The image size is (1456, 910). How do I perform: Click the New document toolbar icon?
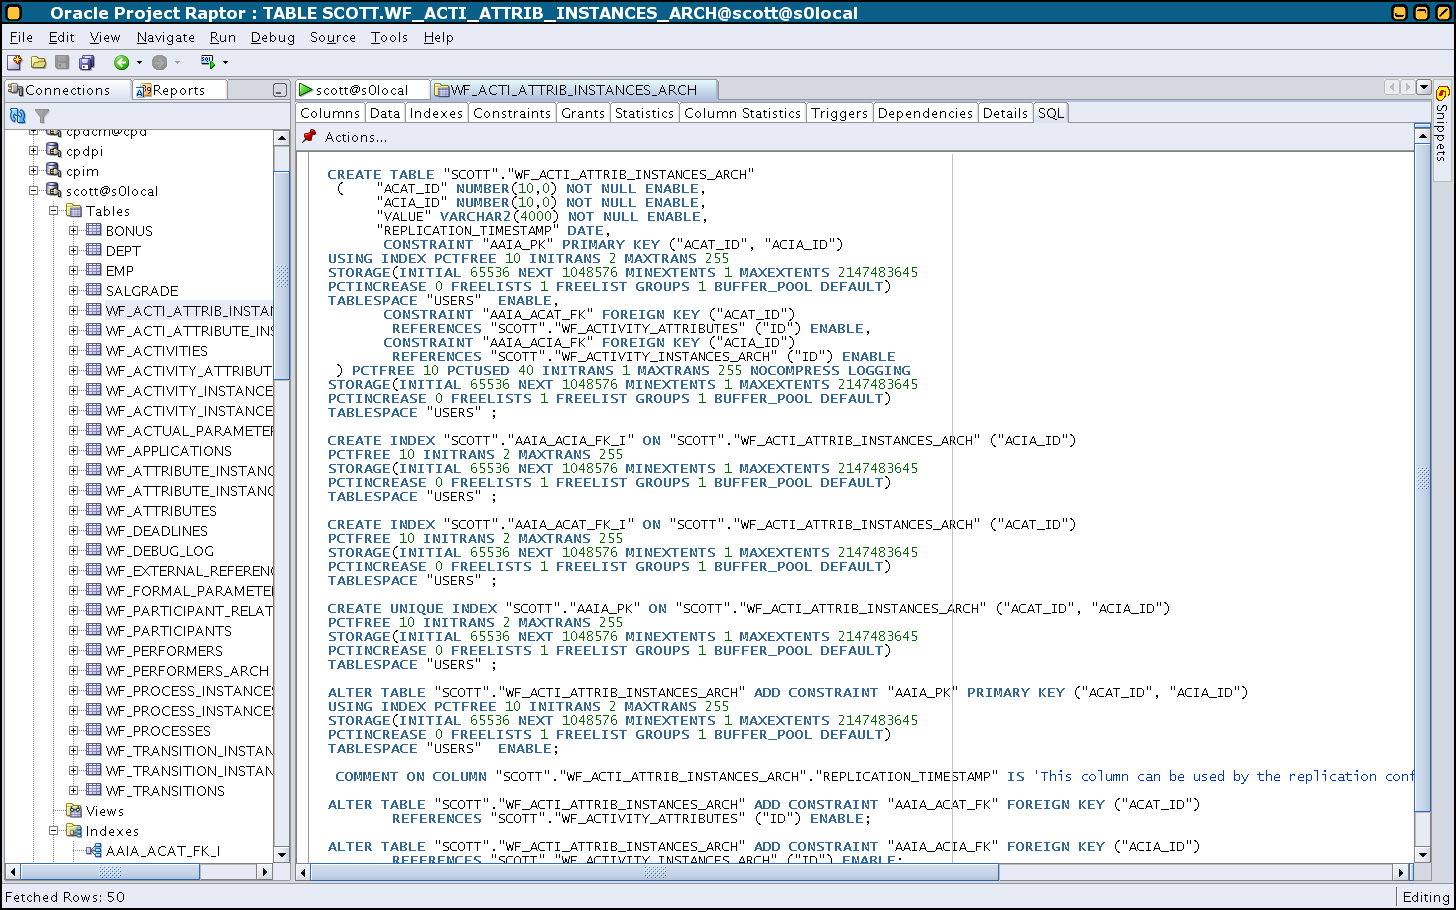tap(14, 62)
